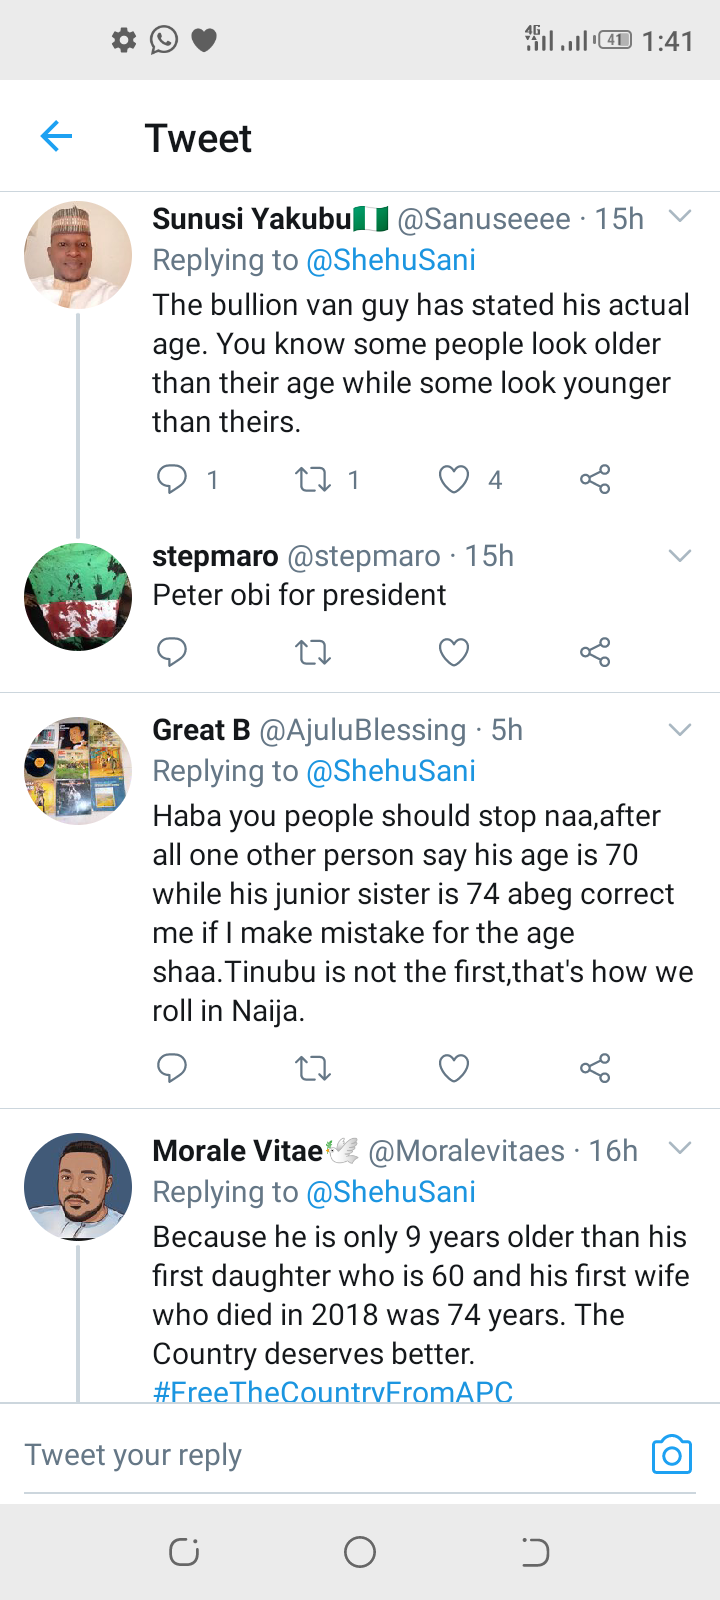Expand options chevron on Great B's tweet
Screen dimensions: 720x1600
tap(680, 730)
